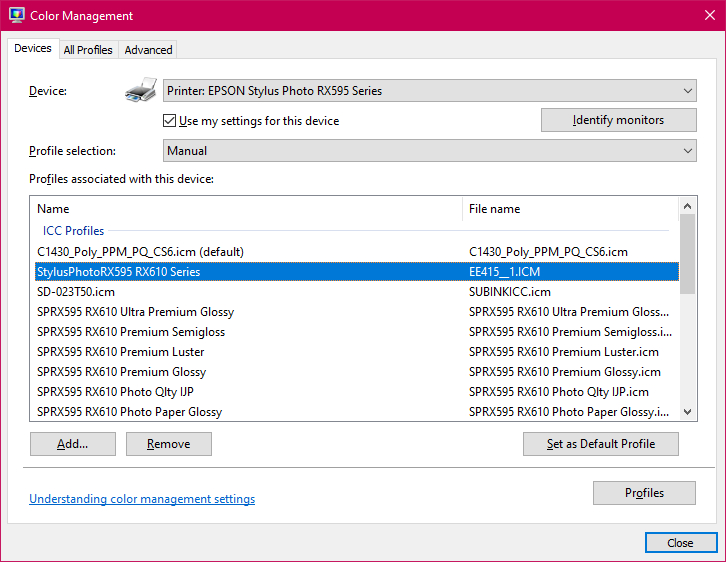The height and width of the screenshot is (562, 726).
Task: Click the Profiles button
Action: click(644, 493)
